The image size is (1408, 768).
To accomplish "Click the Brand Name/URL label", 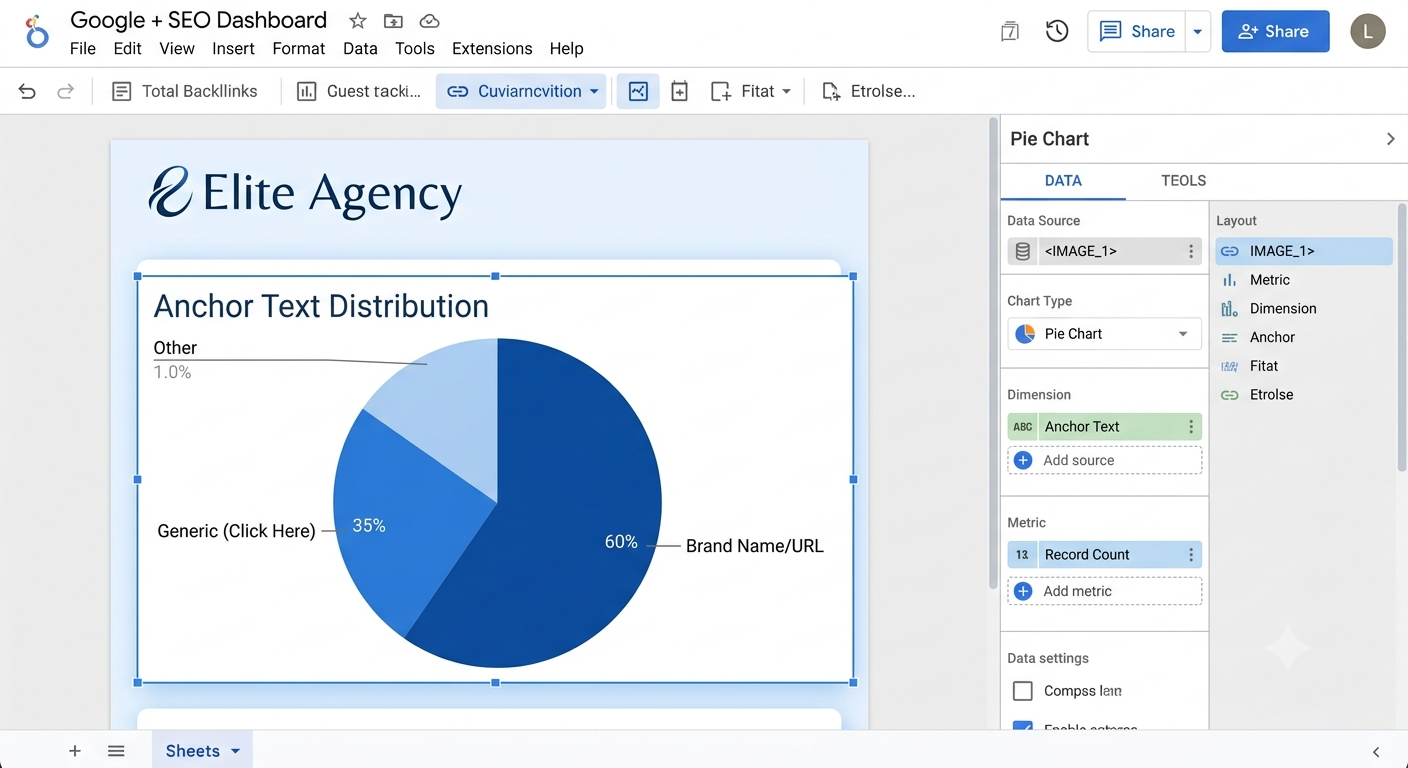I will tap(755, 546).
